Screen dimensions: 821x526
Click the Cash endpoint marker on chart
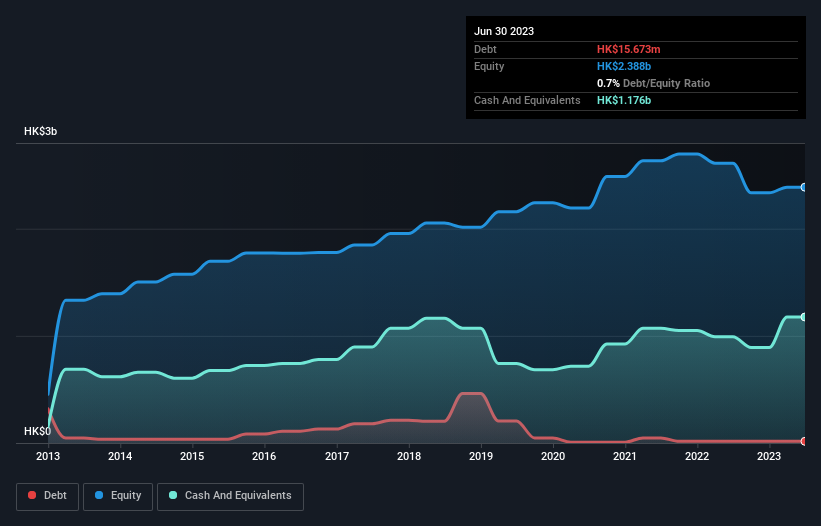pyautogui.click(x=804, y=317)
